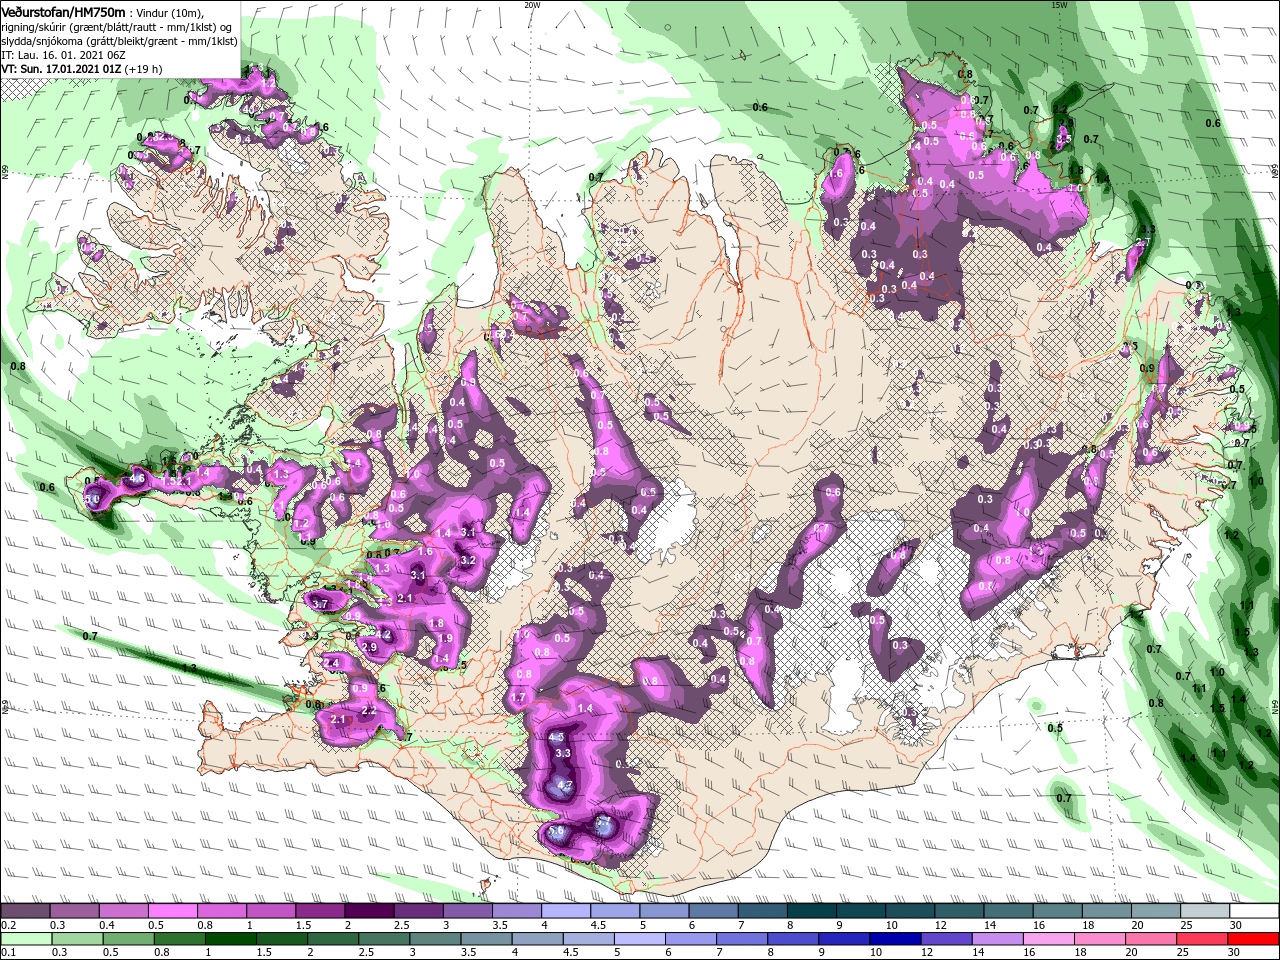The width and height of the screenshot is (1280, 960).
Task: Click the '3.7' precipitation value on west coast
Action: (321, 604)
